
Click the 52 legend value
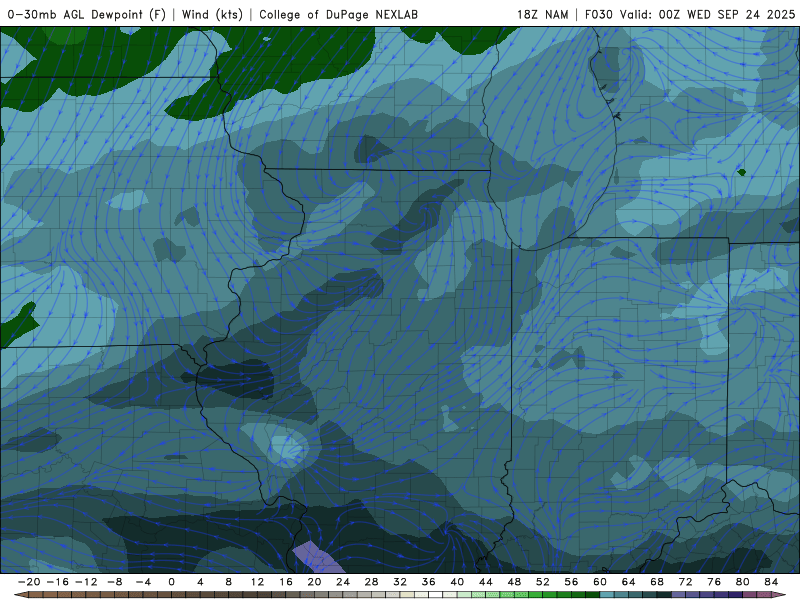[543, 582]
